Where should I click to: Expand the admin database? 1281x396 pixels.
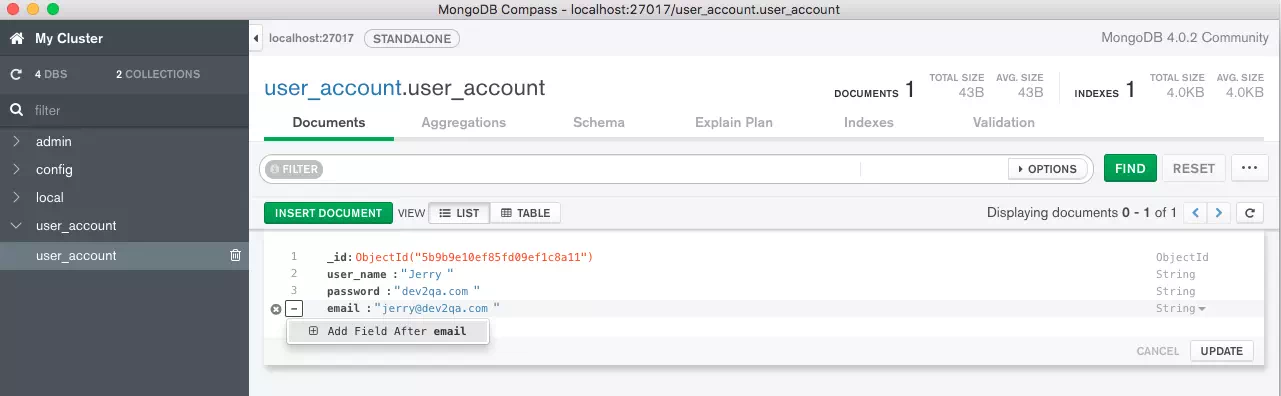[x=16, y=142]
